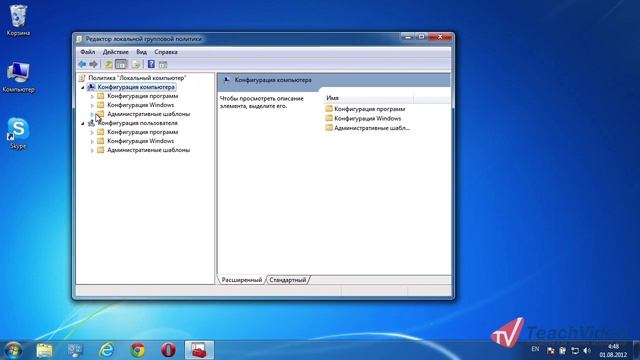Maximize the group policy editor window
Image resolution: width=640 pixels, height=360 pixels.
click(422, 37)
